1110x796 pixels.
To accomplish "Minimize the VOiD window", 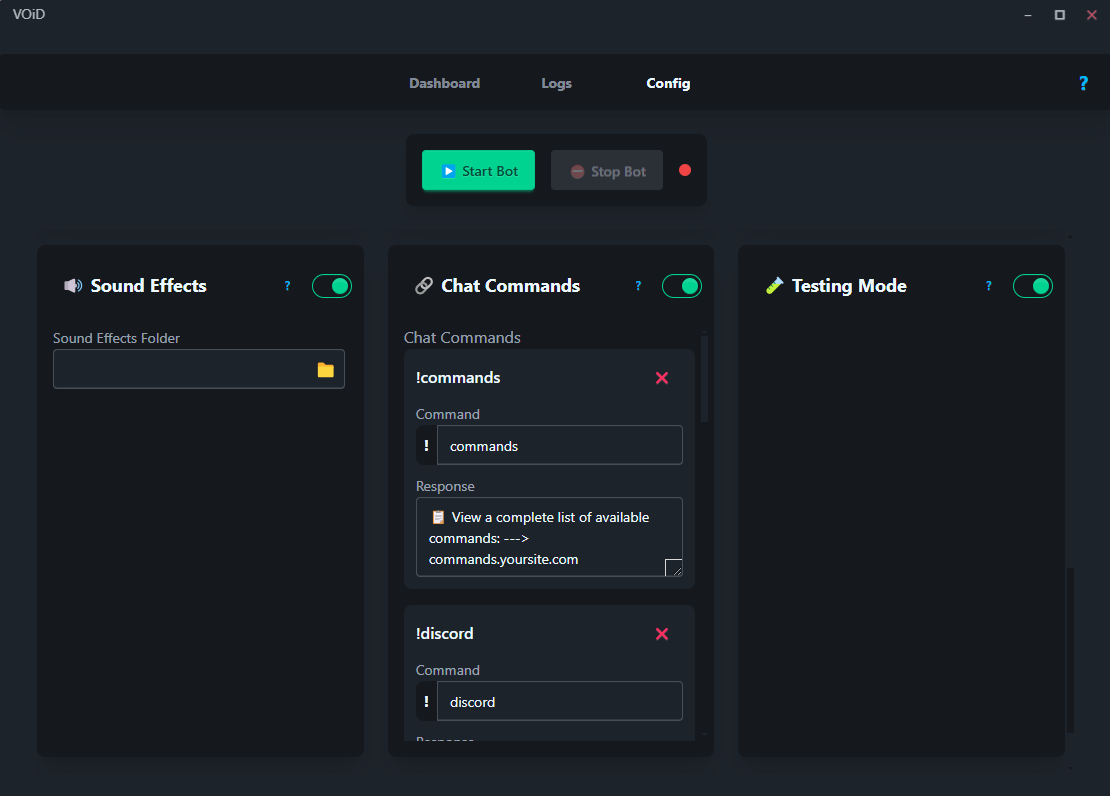I will pyautogui.click(x=1028, y=15).
